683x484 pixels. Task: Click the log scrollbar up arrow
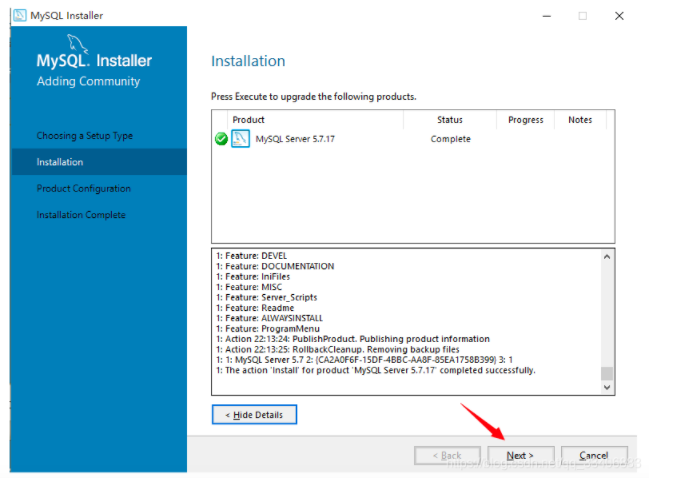(607, 257)
